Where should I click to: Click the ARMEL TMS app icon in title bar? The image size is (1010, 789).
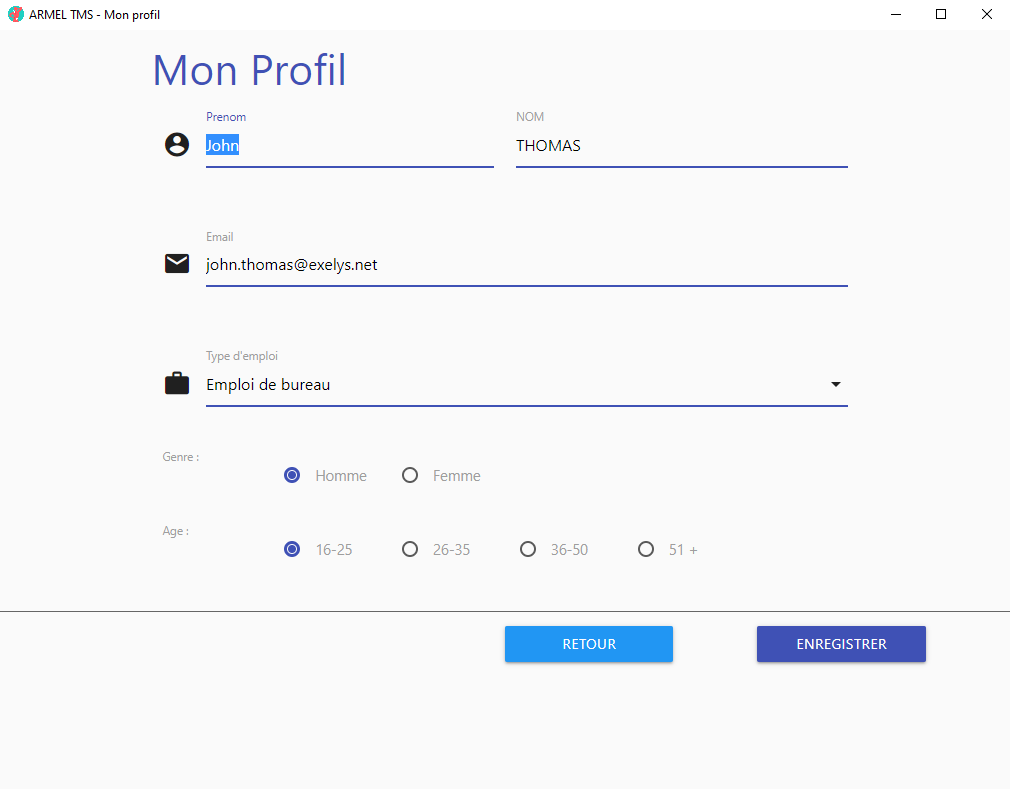[x=15, y=15]
